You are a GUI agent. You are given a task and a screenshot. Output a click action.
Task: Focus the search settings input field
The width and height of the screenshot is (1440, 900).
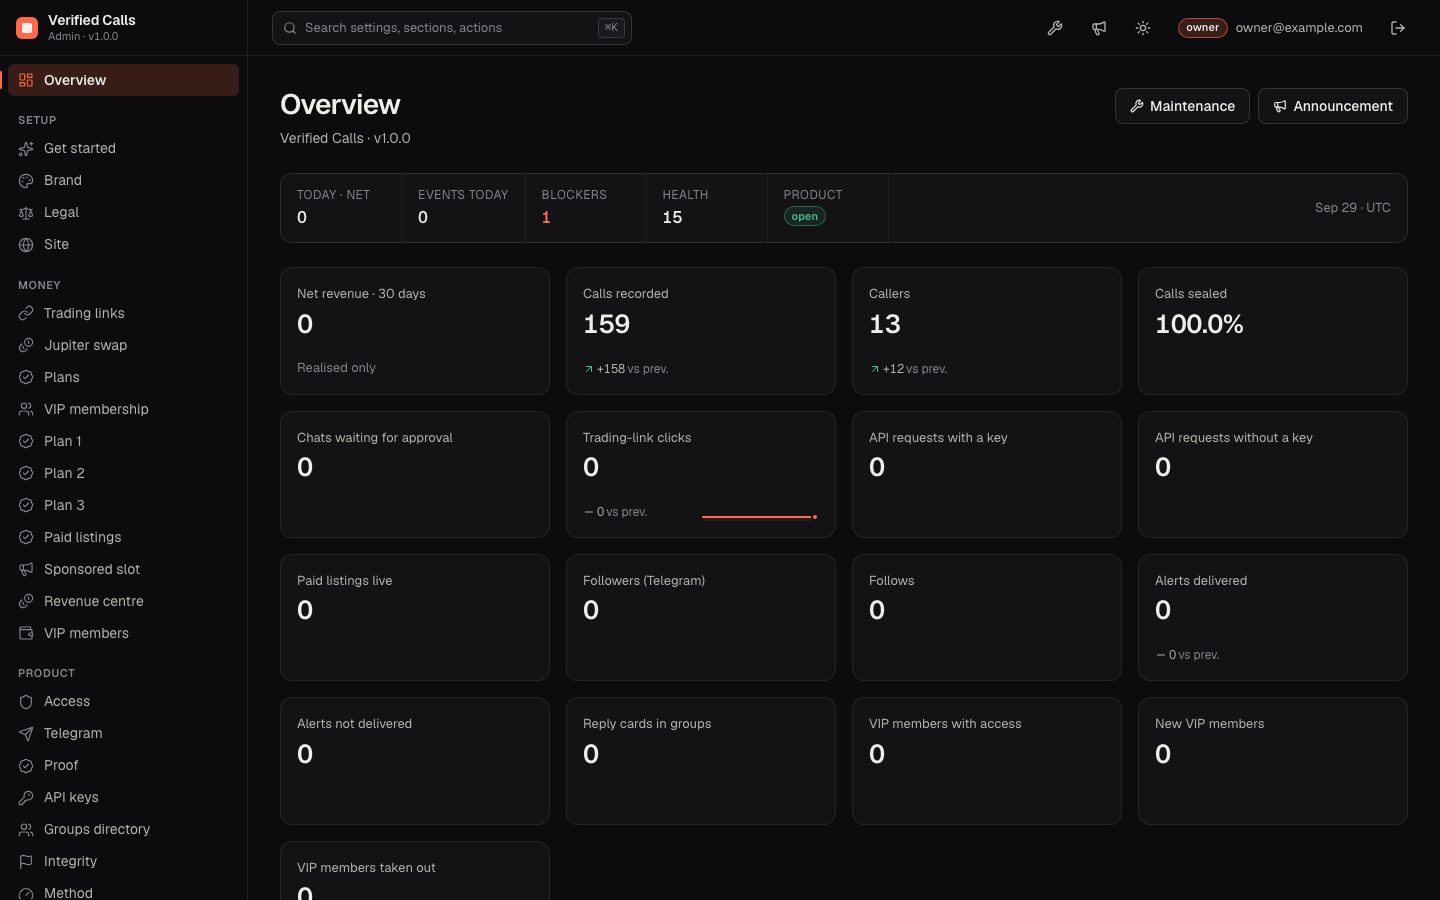point(452,28)
